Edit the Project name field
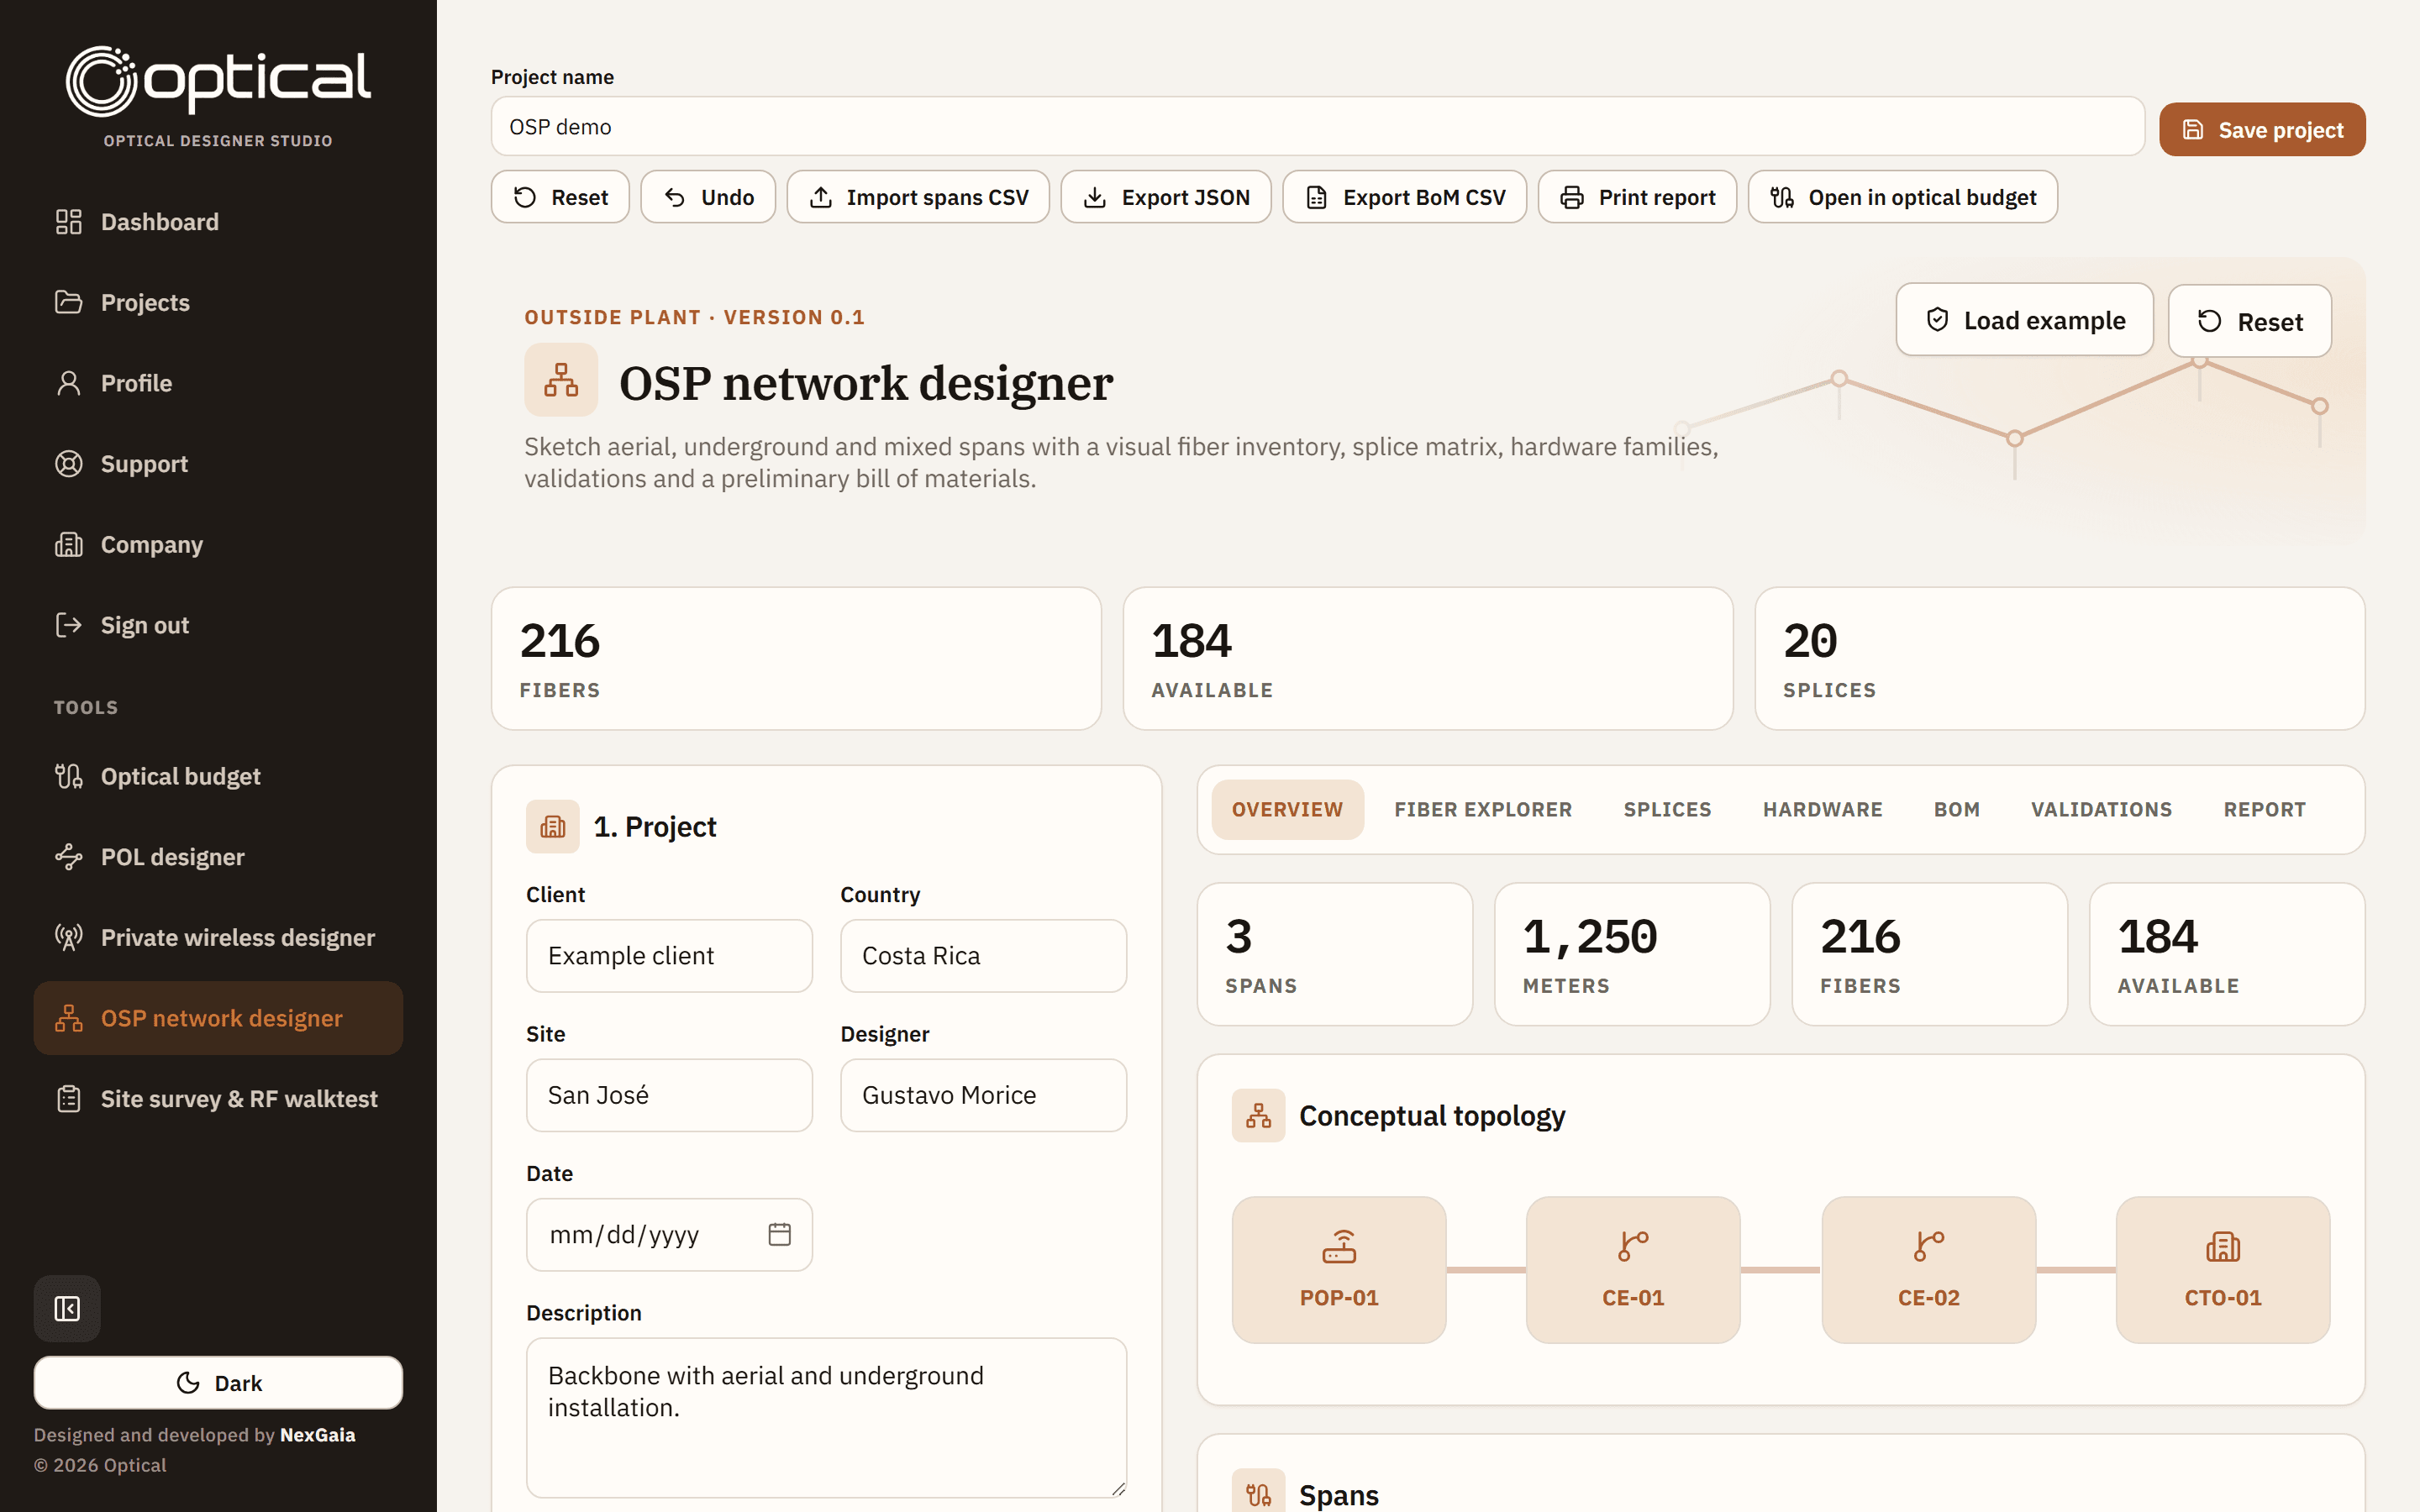2420x1512 pixels. tap(1317, 126)
